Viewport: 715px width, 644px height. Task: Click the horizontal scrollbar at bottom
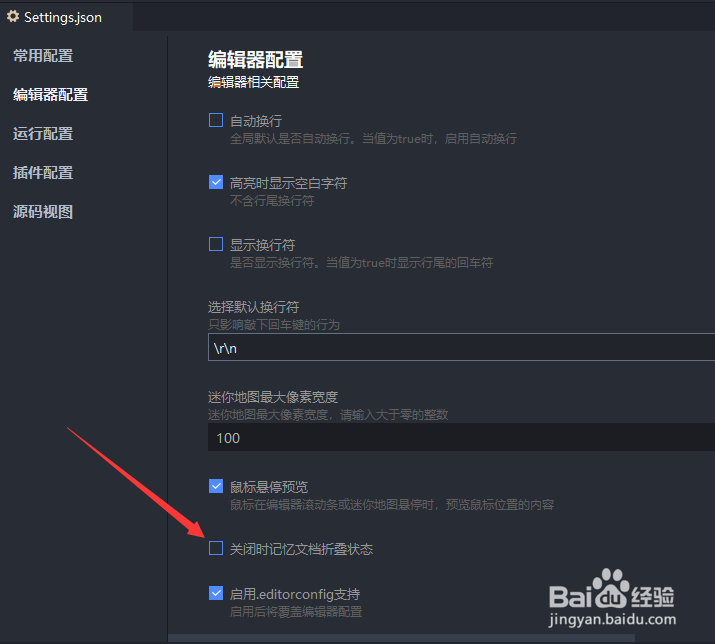(x=402, y=639)
